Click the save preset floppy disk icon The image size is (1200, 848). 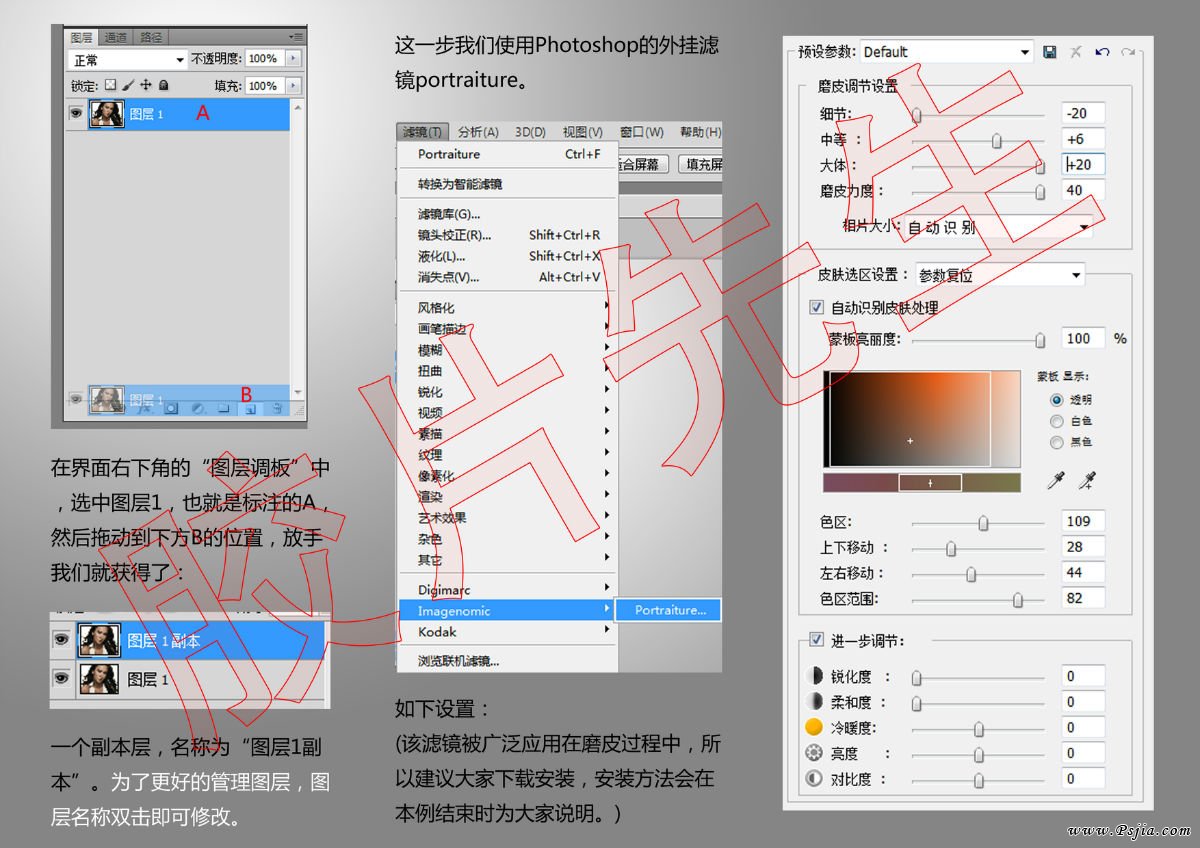click(1050, 52)
